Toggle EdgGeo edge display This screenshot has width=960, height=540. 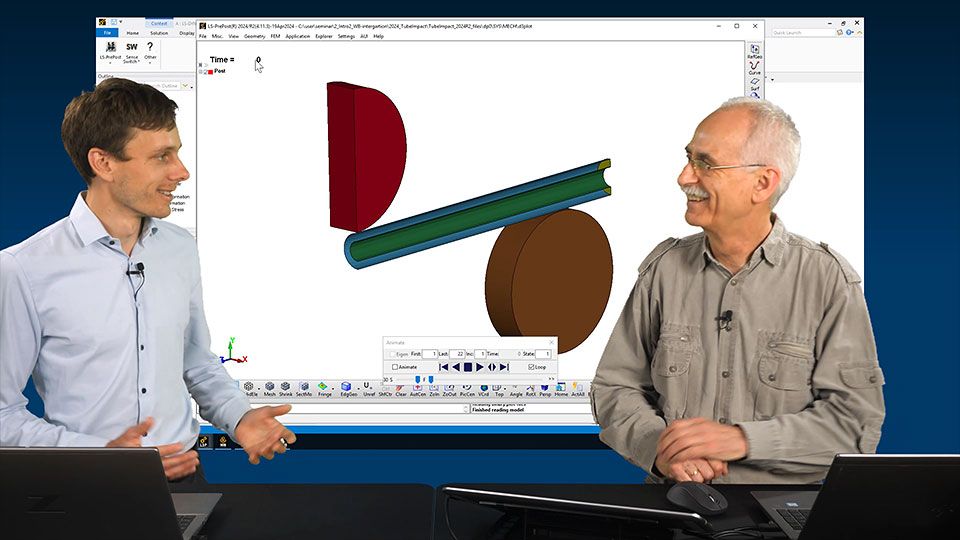(347, 388)
